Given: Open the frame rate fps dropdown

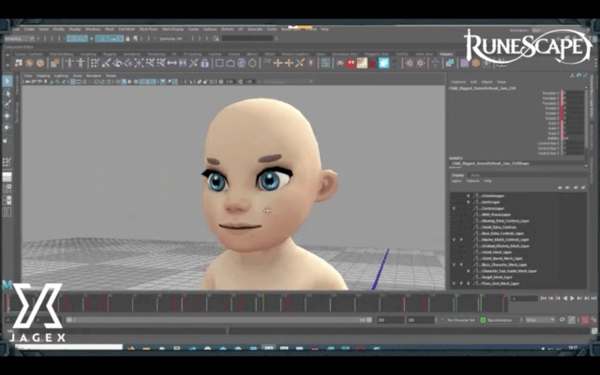Looking at the screenshot, I should pos(540,320).
